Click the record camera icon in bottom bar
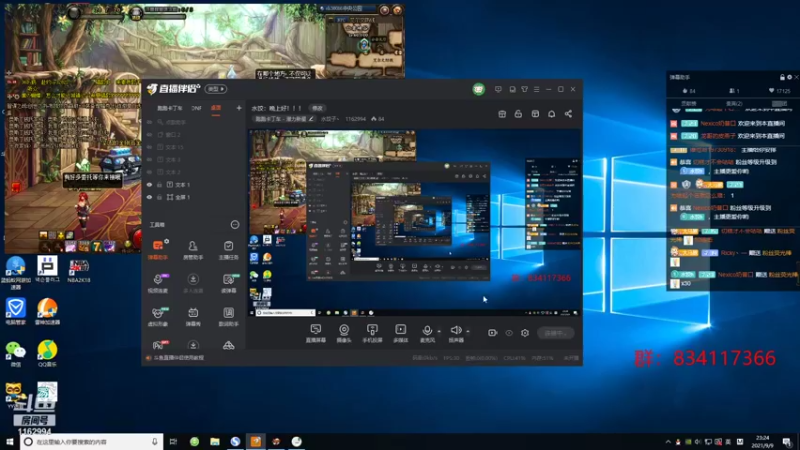 492,333
